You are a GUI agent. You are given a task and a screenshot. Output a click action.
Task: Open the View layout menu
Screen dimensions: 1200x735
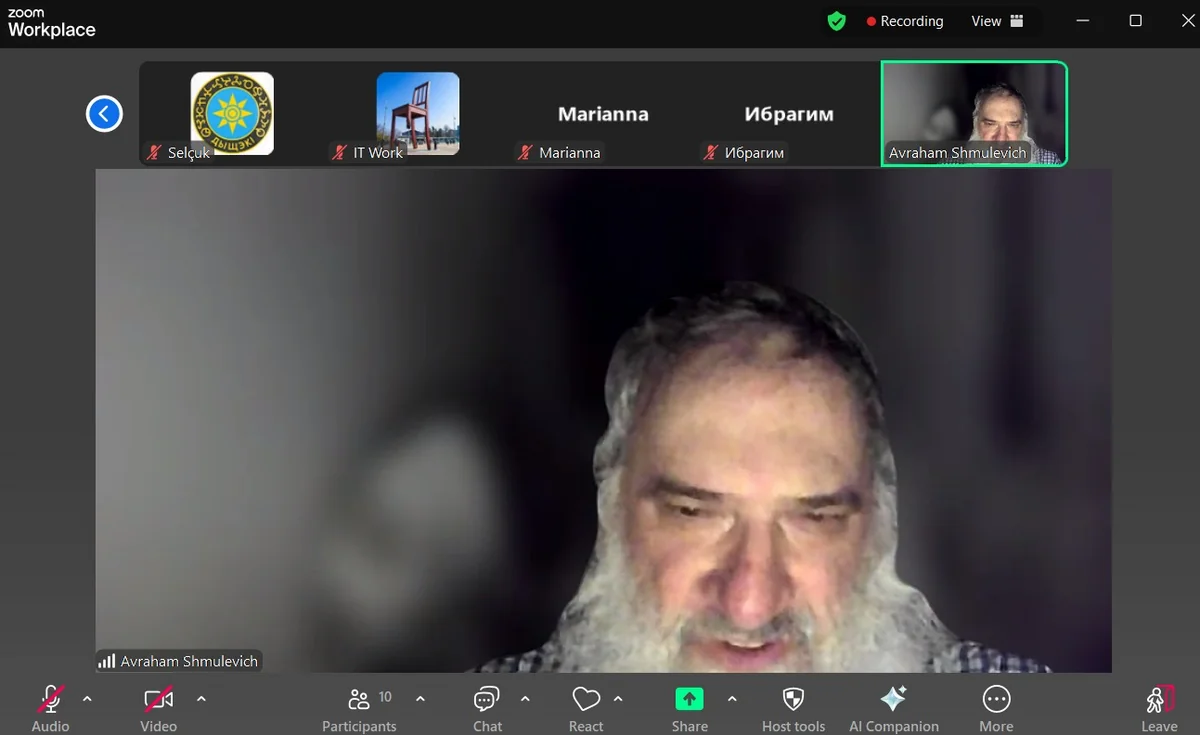(x=997, y=21)
